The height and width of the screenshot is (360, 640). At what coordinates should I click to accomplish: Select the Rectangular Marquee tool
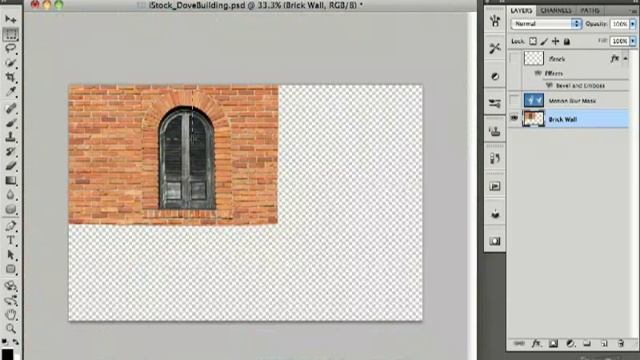coord(11,34)
